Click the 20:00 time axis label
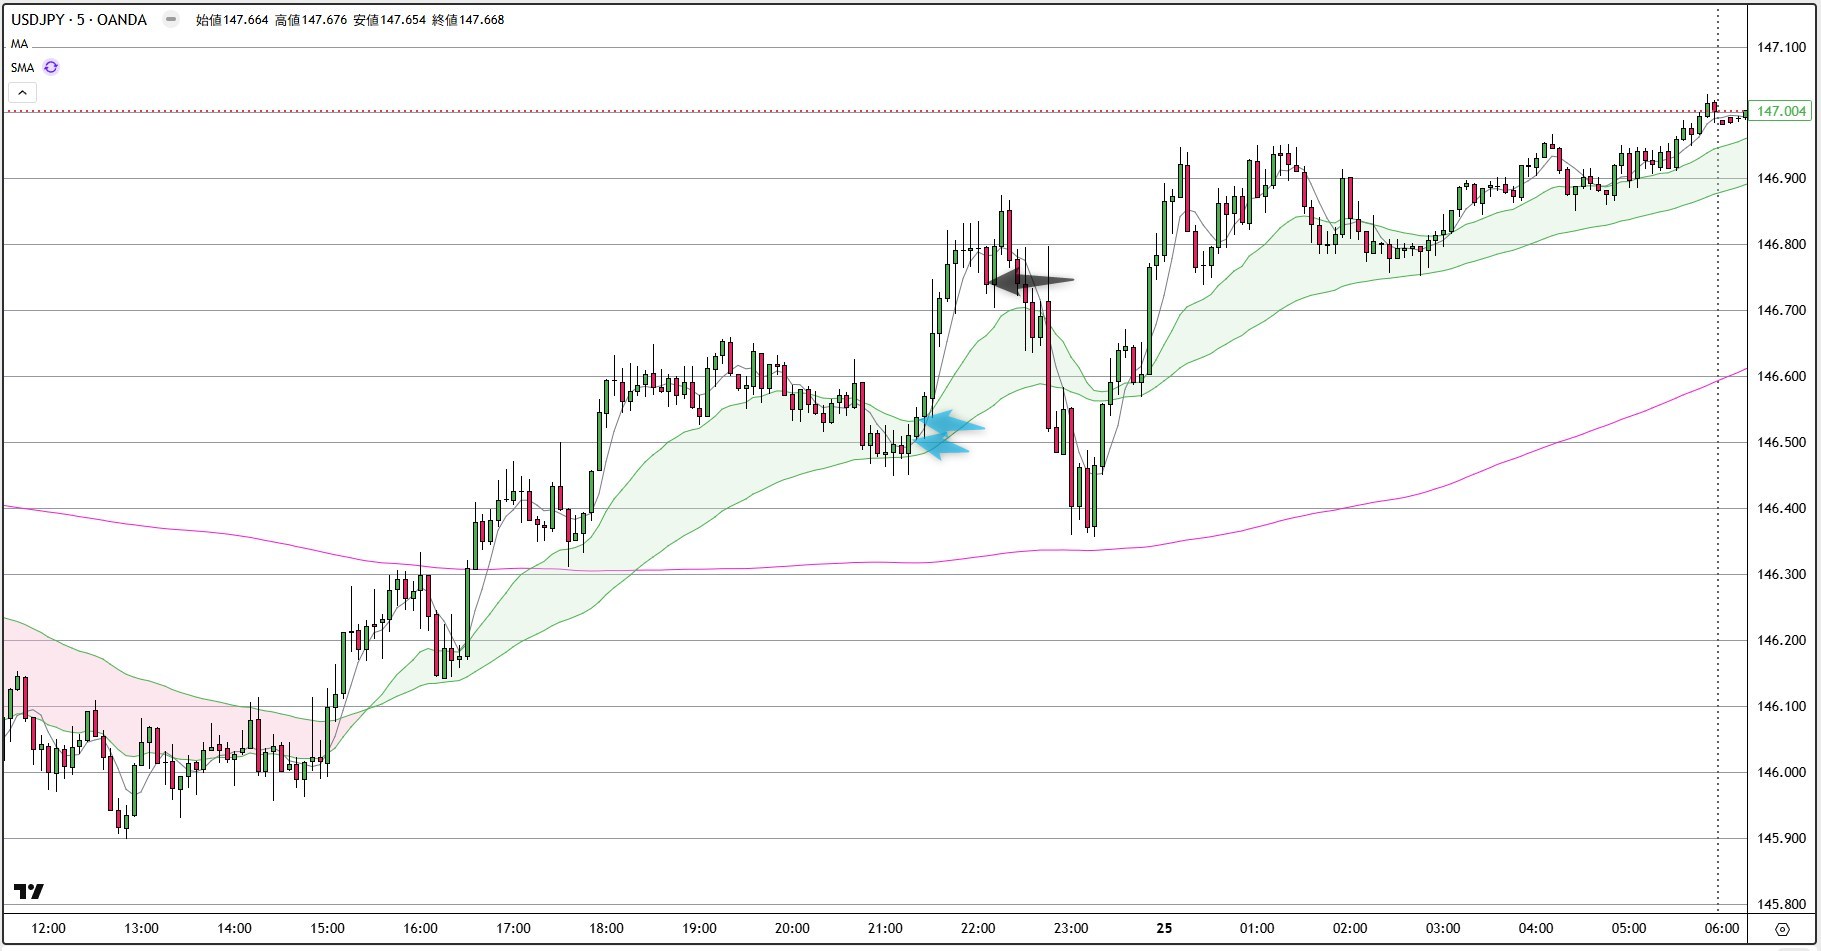 pyautogui.click(x=792, y=928)
